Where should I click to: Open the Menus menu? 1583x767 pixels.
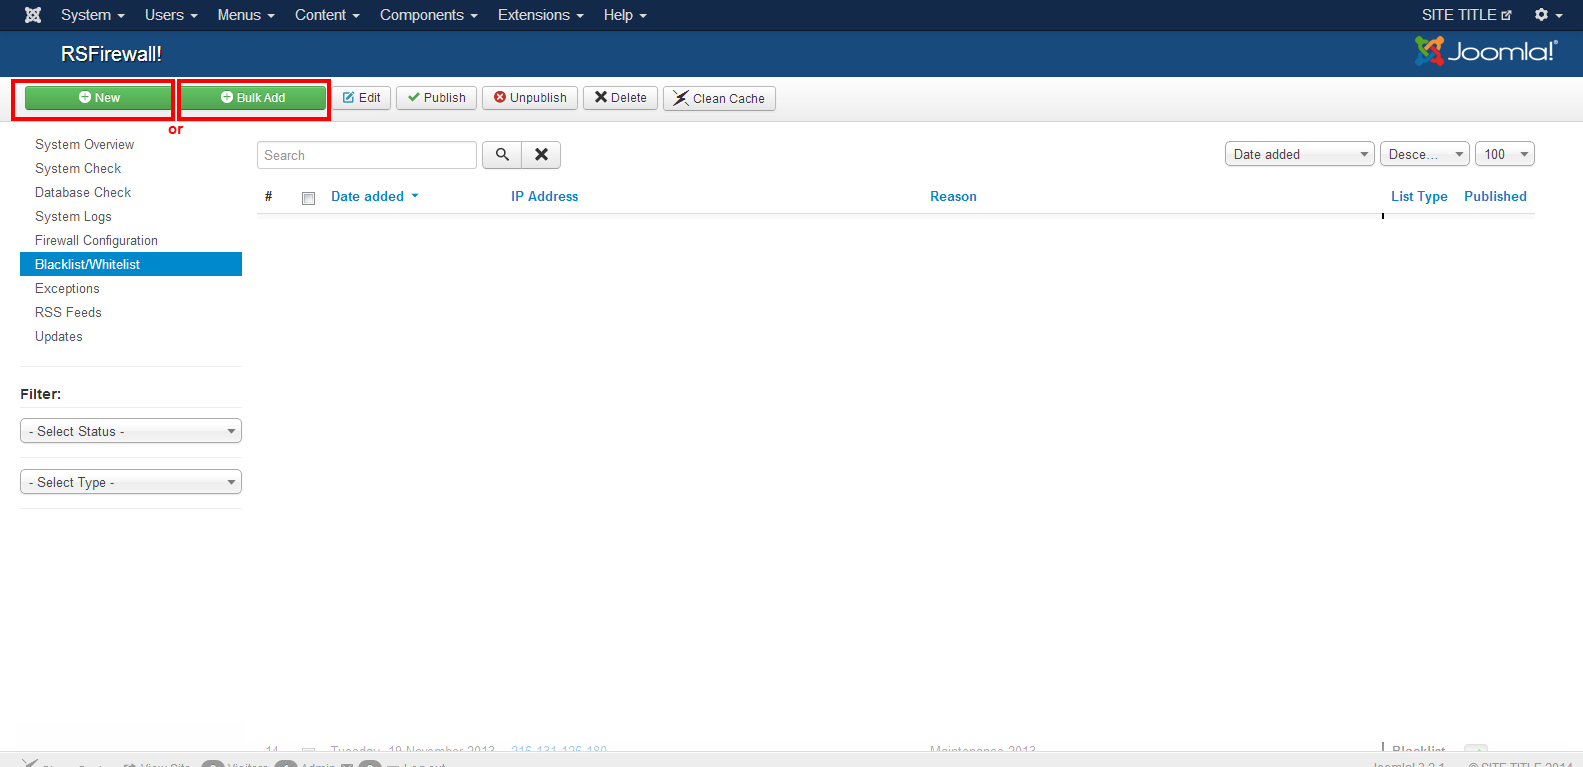[246, 15]
